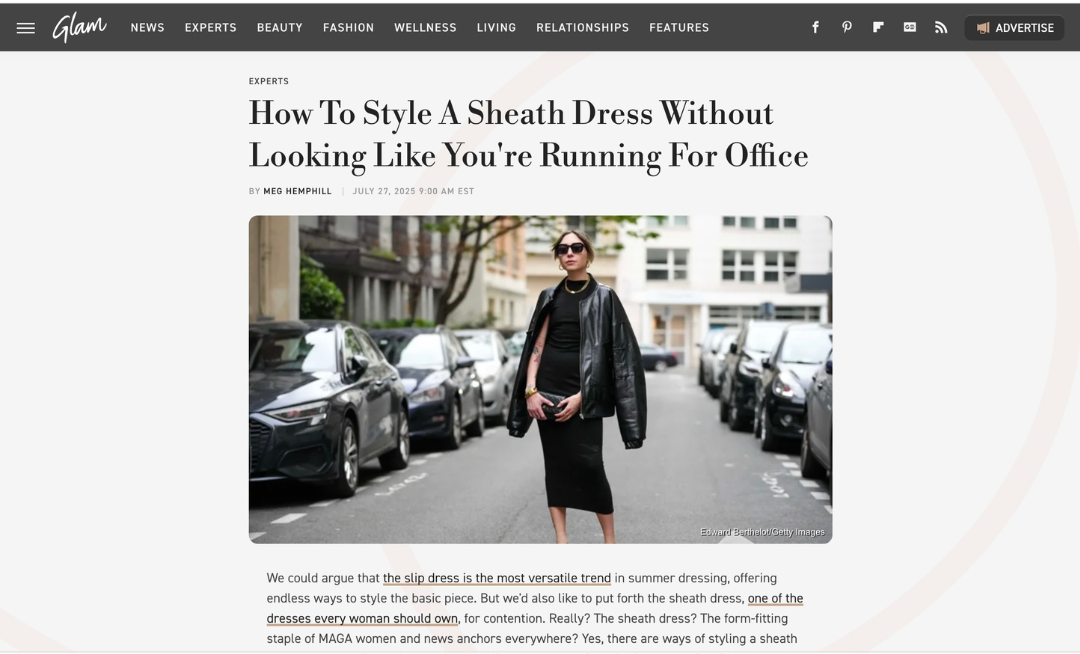Open the News menu item

[x=147, y=28]
